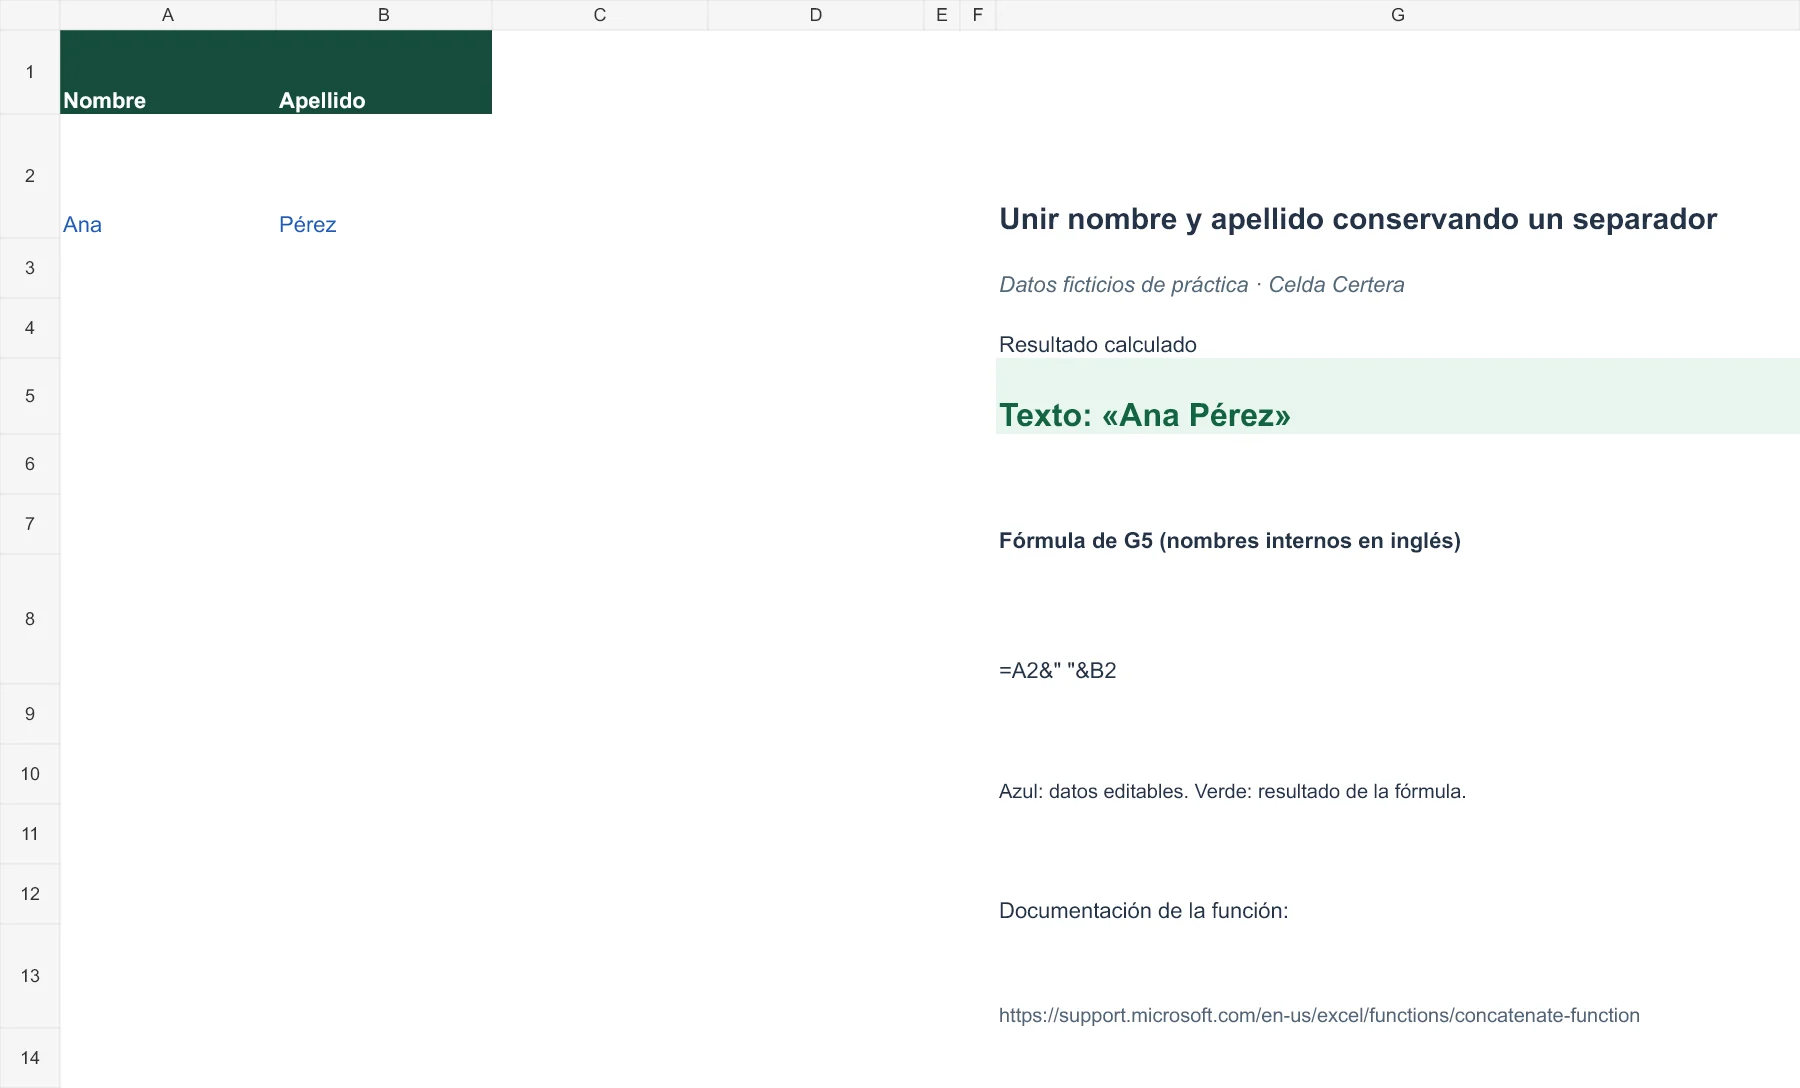The image size is (1800, 1088).
Task: Select column C header
Action: pyautogui.click(x=600, y=15)
